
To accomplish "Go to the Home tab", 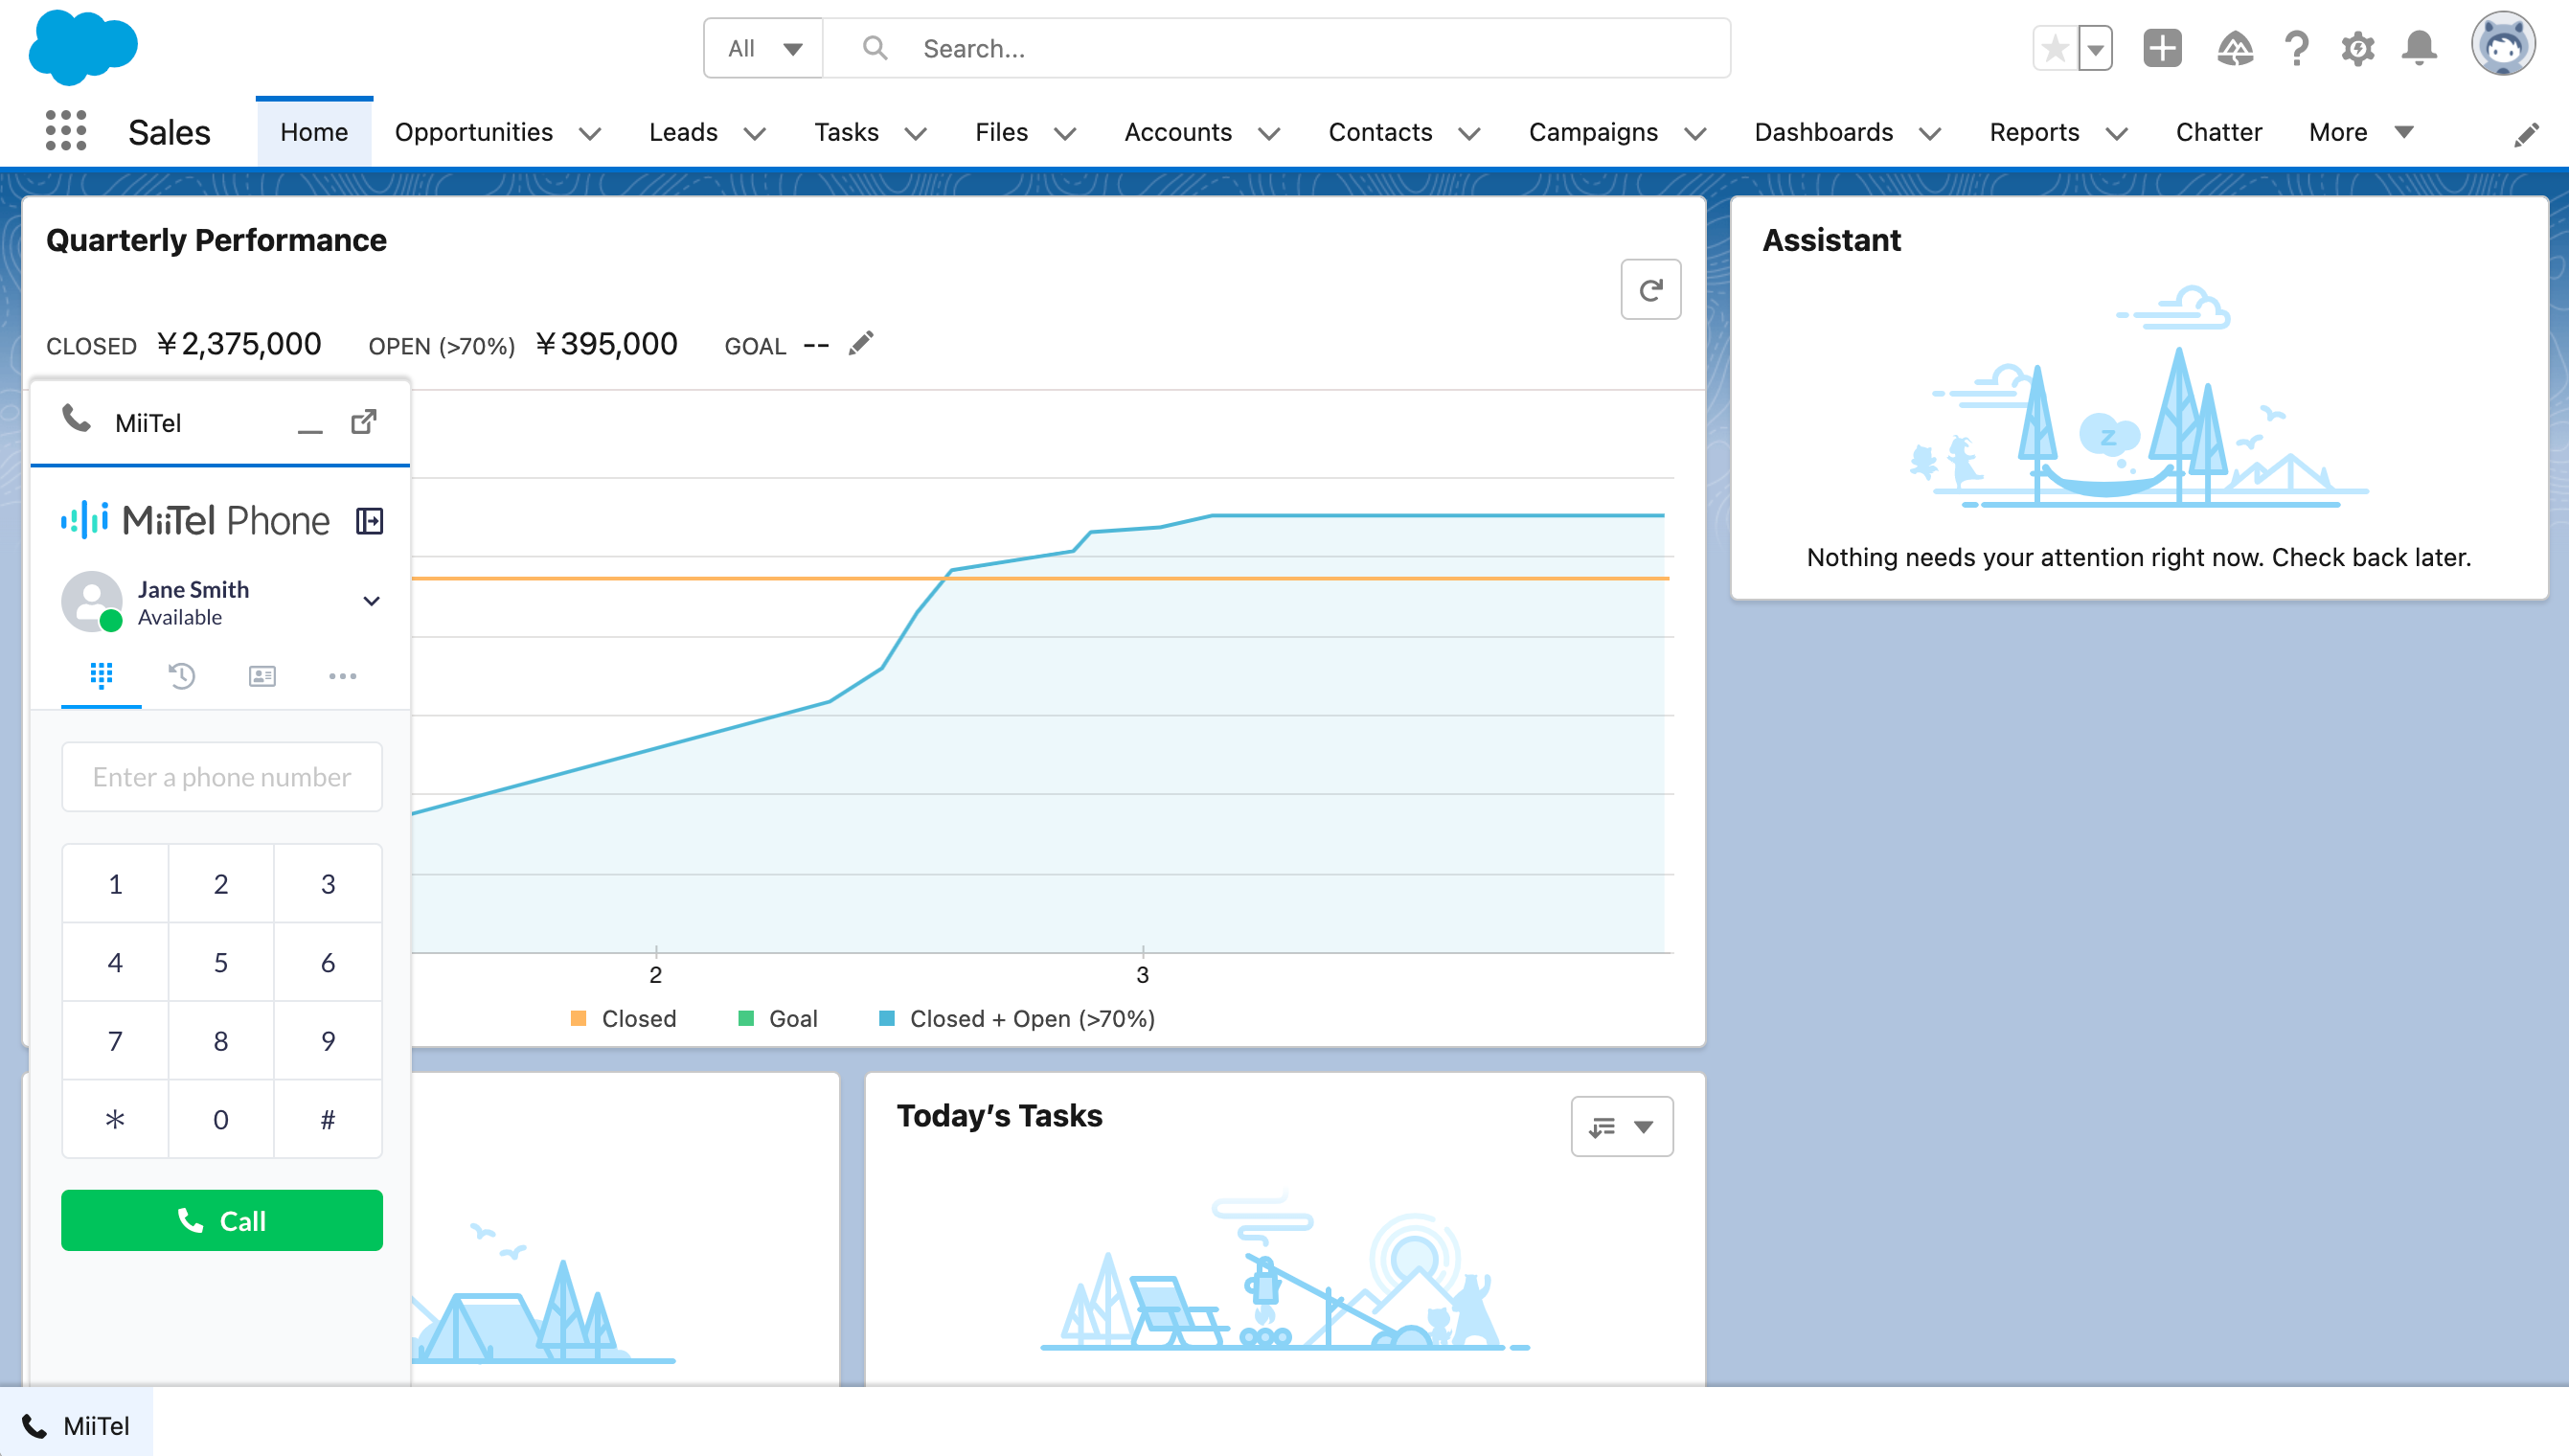I will click(314, 132).
